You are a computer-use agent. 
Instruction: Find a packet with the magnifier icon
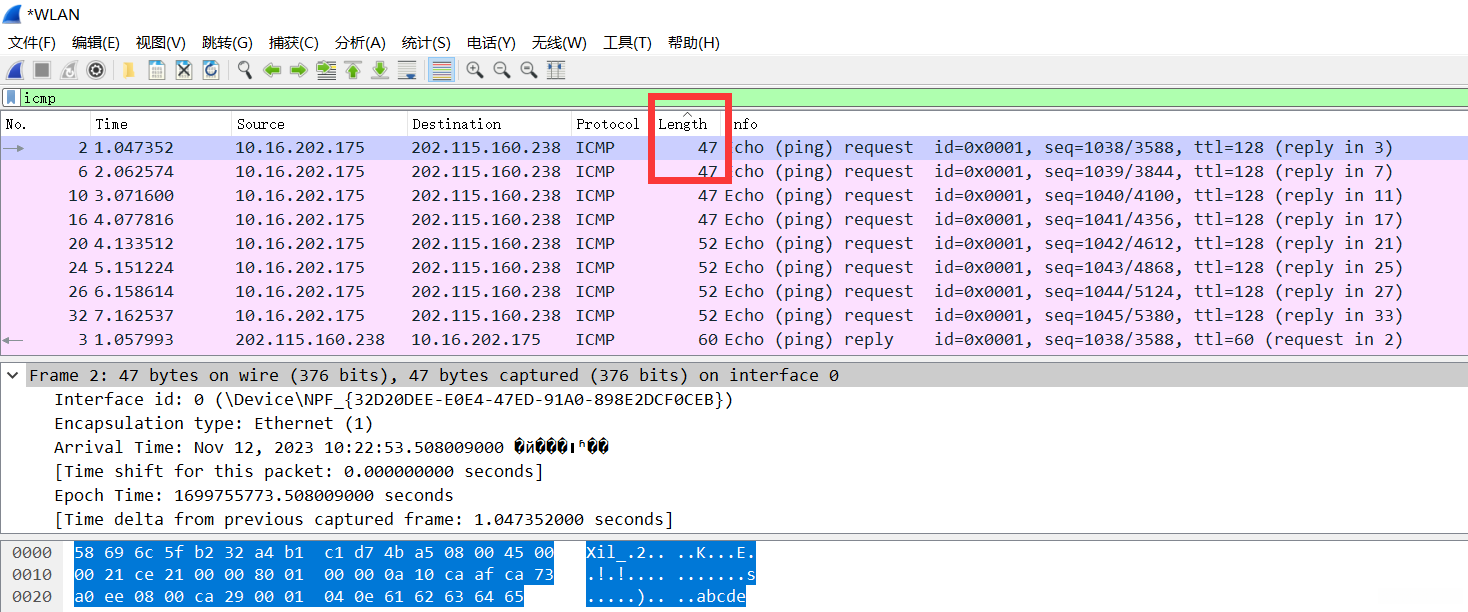[244, 70]
